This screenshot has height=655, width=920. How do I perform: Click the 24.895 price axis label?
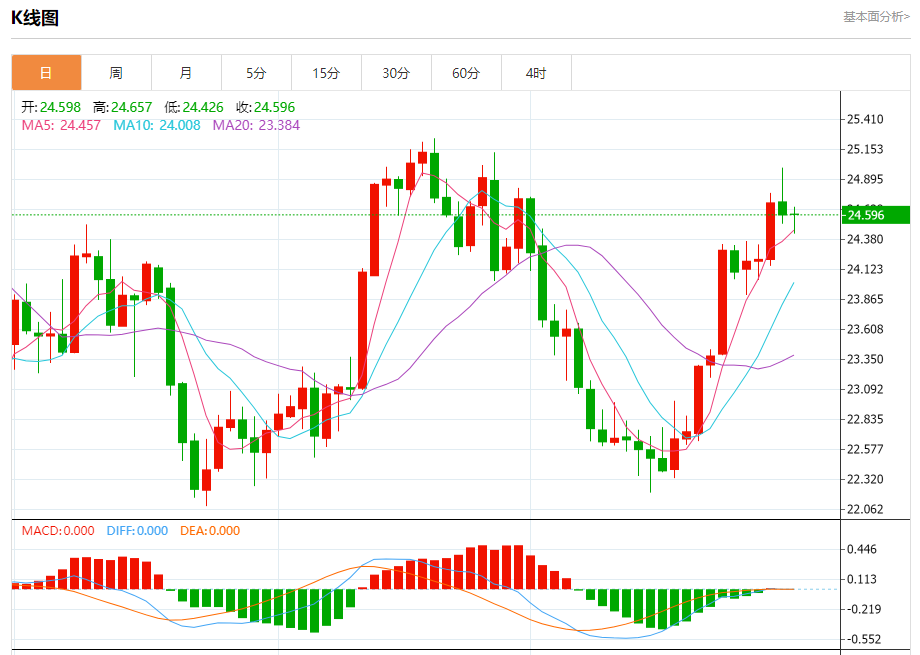[865, 179]
